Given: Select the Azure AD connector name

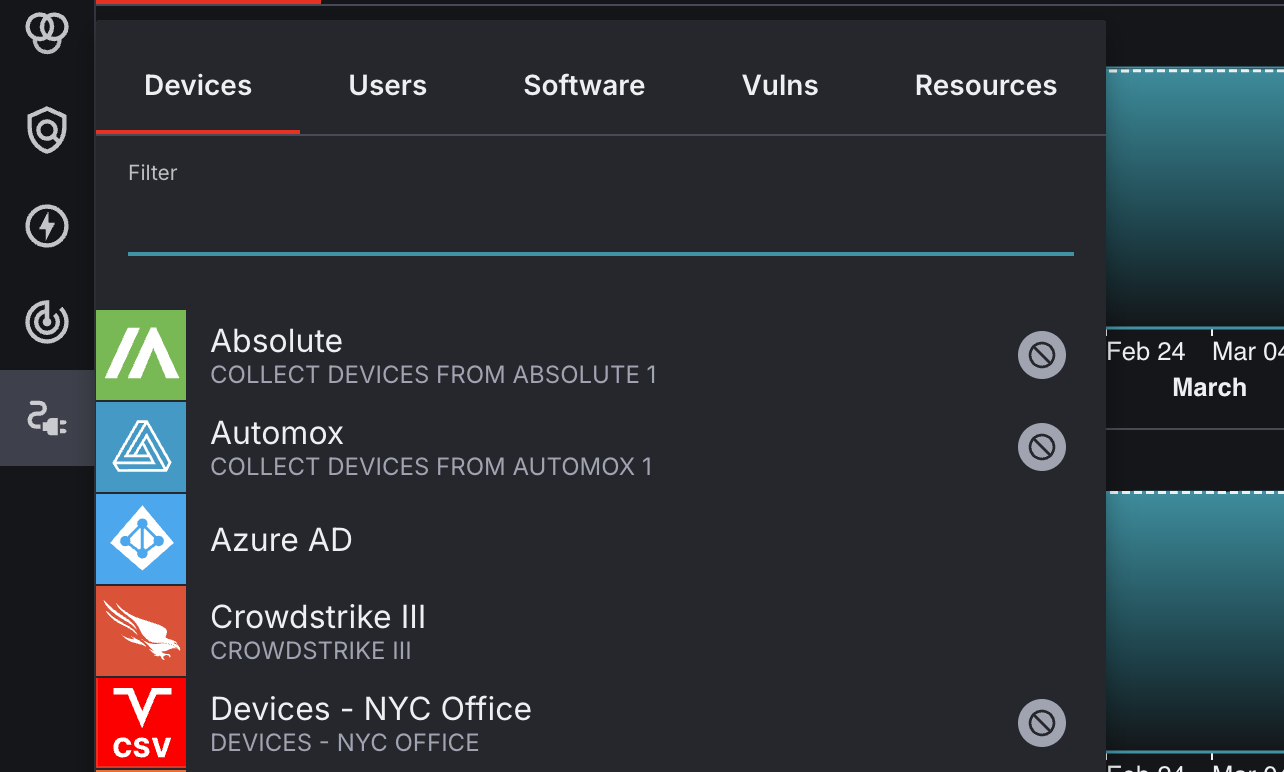Looking at the screenshot, I should (282, 540).
